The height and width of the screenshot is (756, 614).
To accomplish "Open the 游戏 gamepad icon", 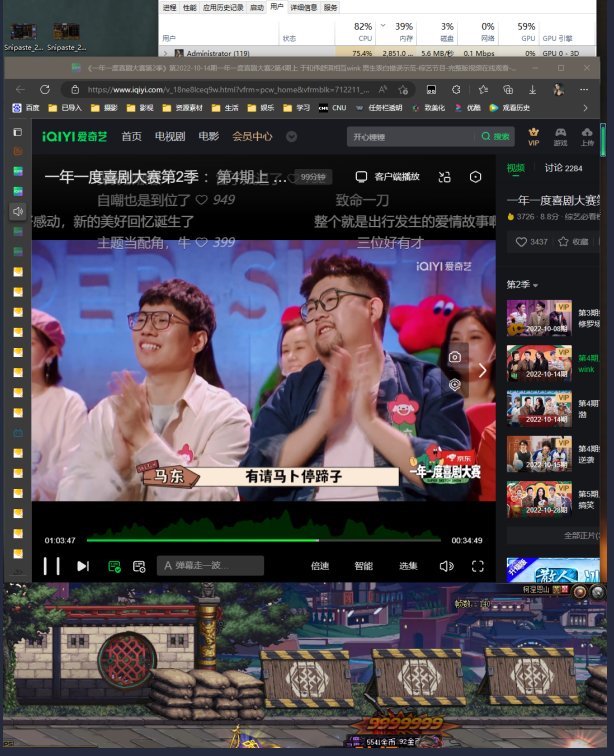I will (x=560, y=136).
